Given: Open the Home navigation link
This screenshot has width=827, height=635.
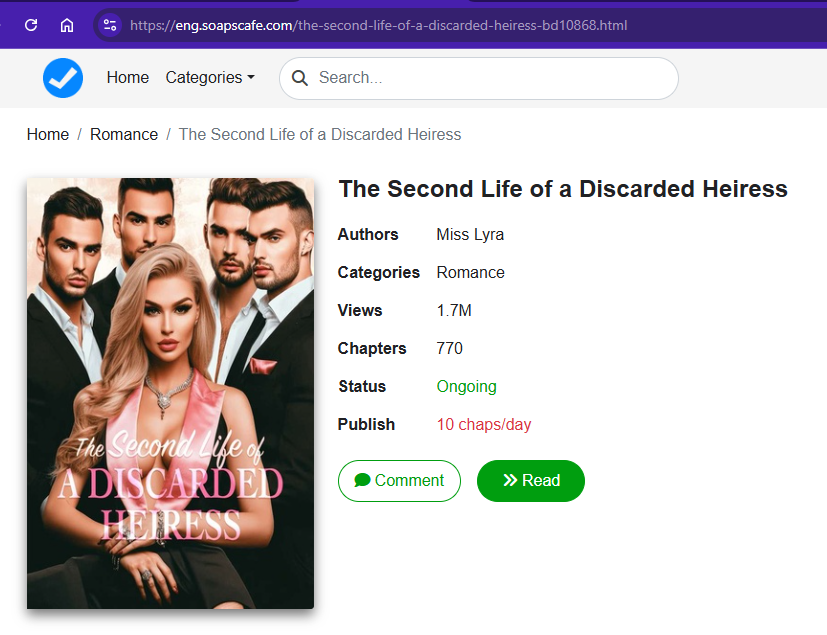Looking at the screenshot, I should tap(128, 78).
